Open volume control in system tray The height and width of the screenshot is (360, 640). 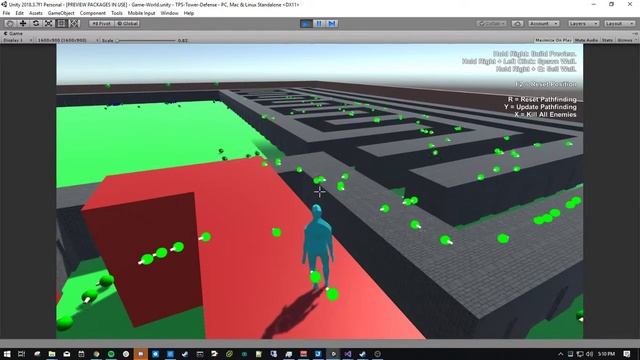pyautogui.click(x=589, y=354)
